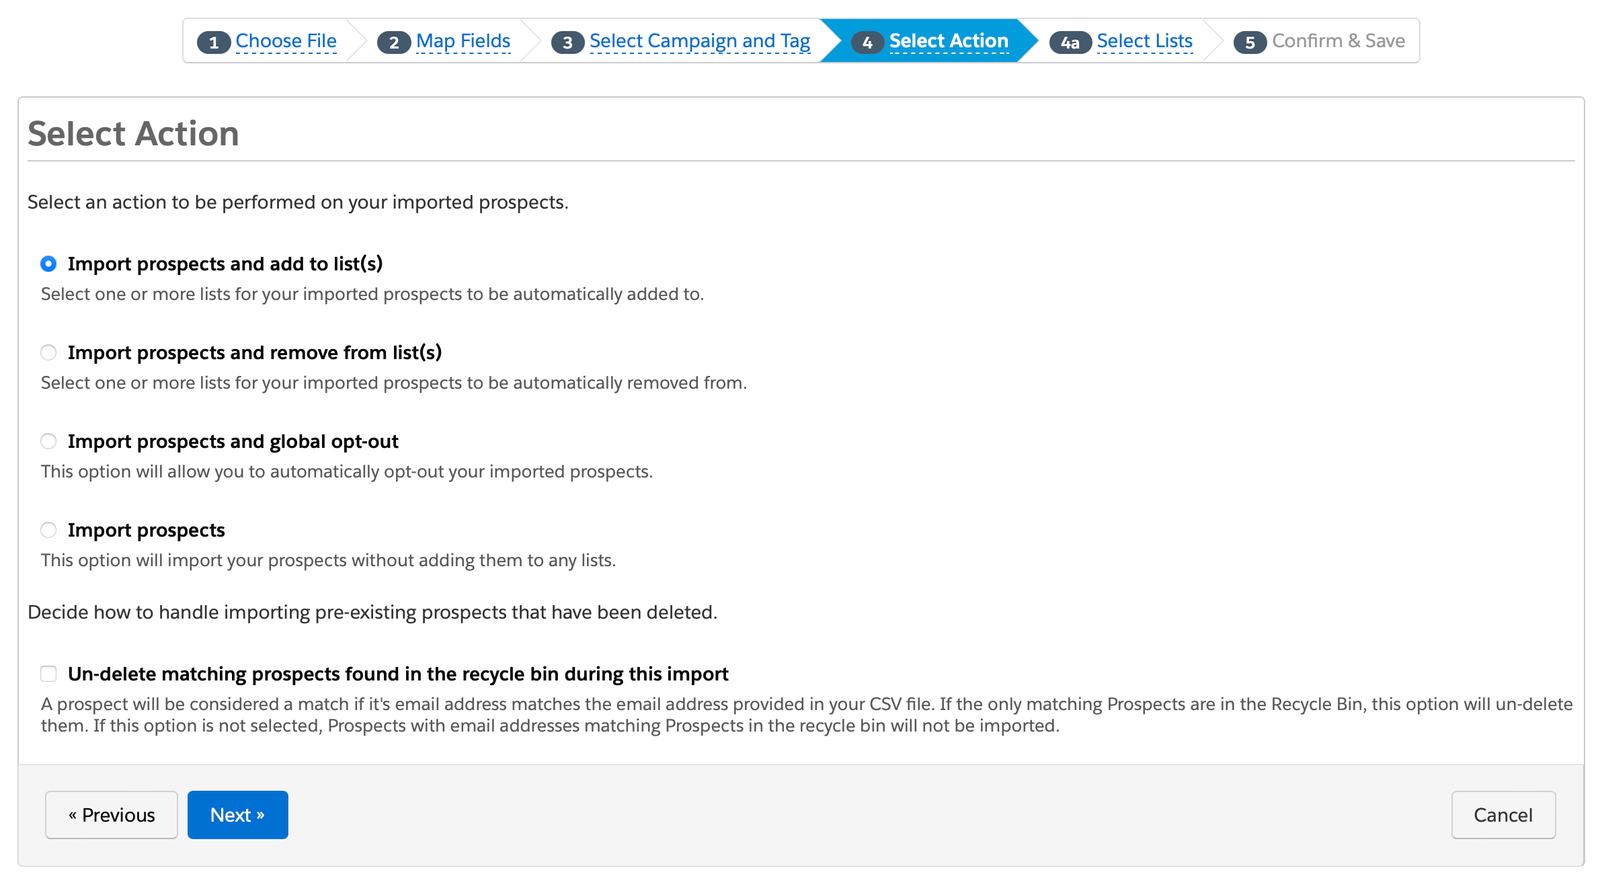Pick the plain 'Import prospects' radio option
Viewport: 1600px width, 885px height.
[48, 530]
